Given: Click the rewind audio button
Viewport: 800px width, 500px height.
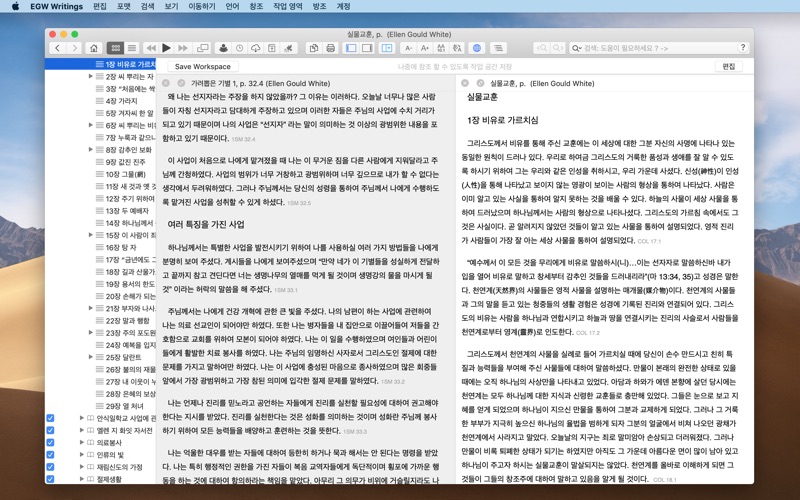Looking at the screenshot, I should (151, 48).
